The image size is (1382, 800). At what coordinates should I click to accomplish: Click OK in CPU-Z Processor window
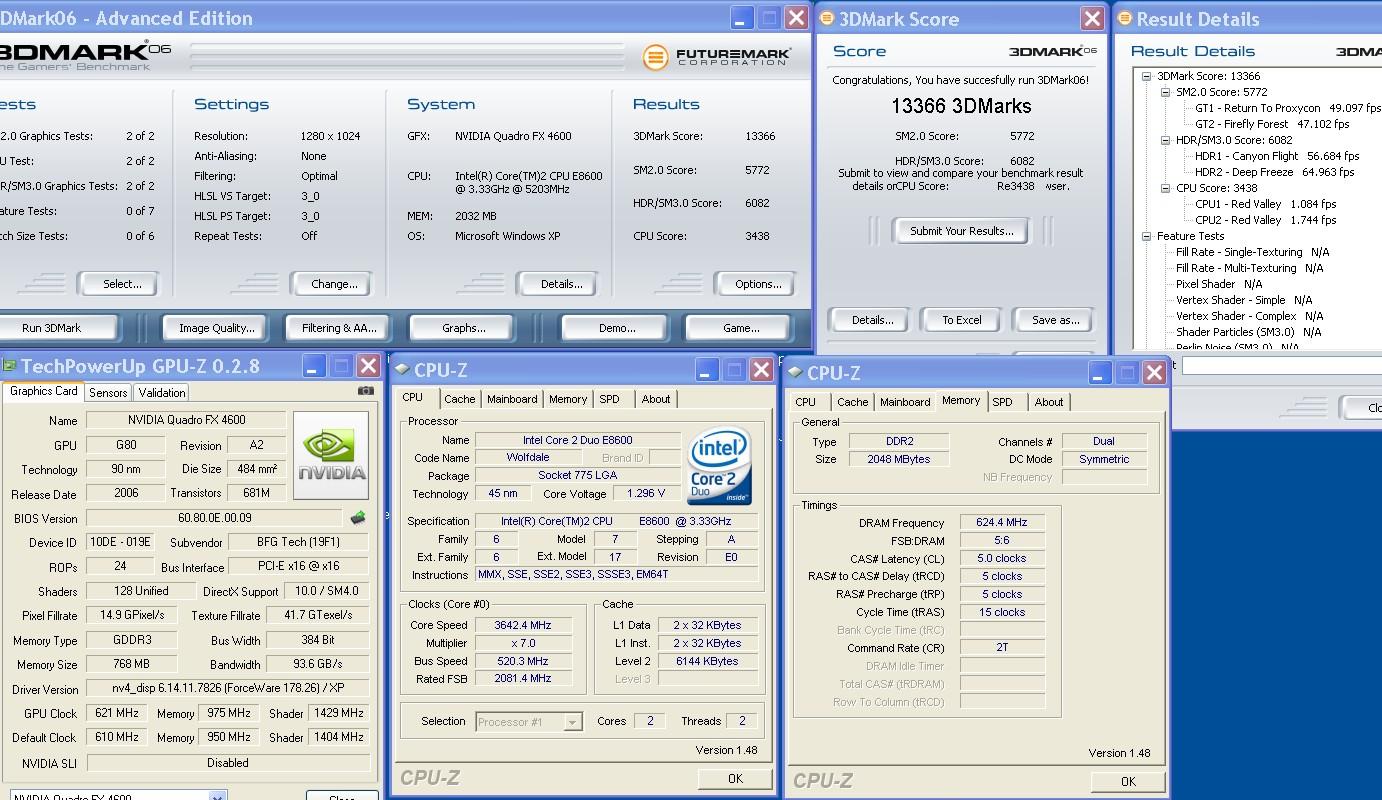tap(735, 779)
